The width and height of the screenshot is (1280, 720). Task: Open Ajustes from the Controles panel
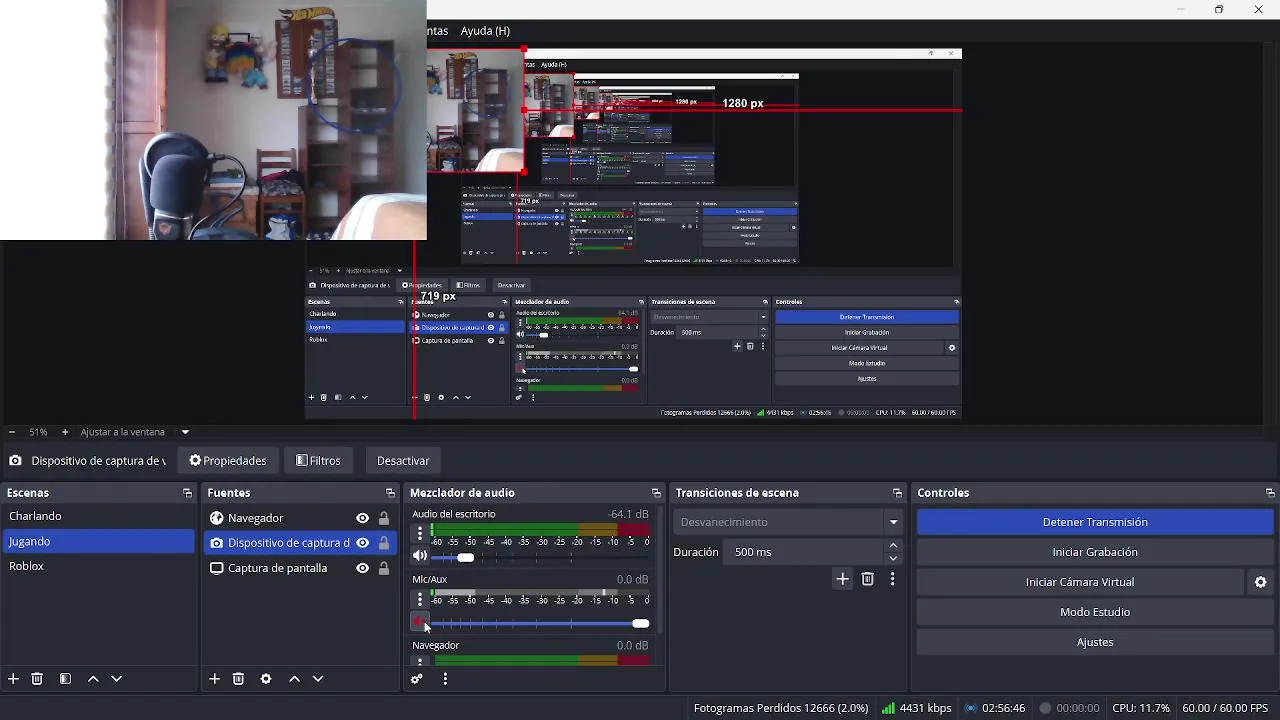coord(1095,642)
